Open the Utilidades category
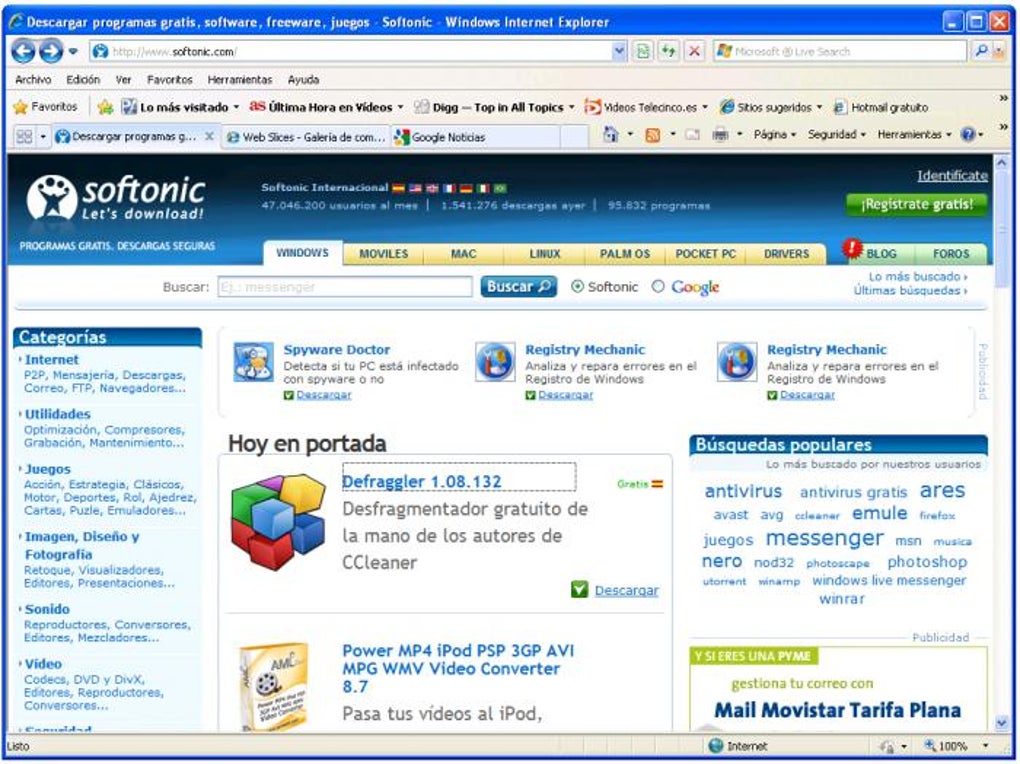The height and width of the screenshot is (764, 1020). [57, 414]
